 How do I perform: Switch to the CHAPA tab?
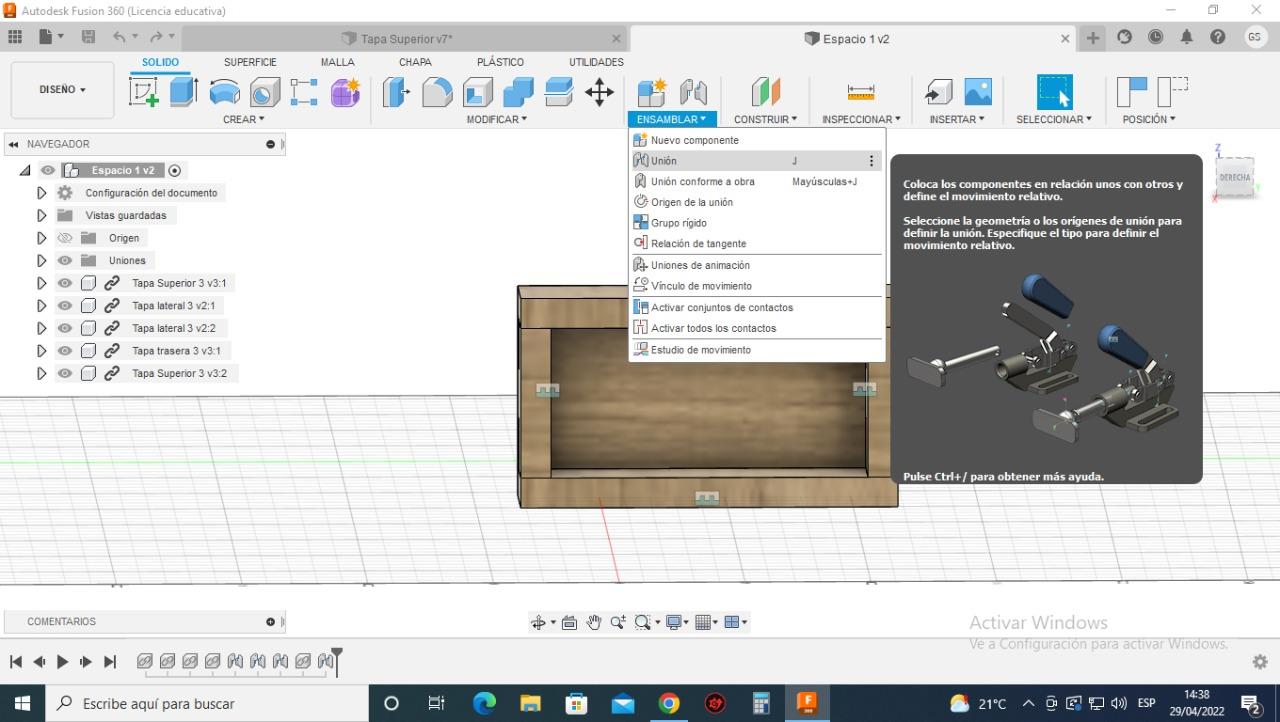415,62
